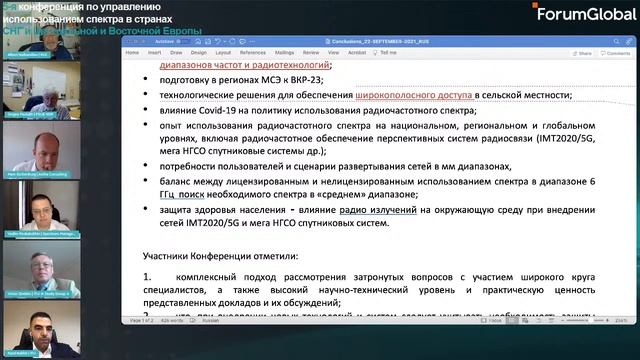The height and width of the screenshot is (360, 640).
Task: Click the bullet line starting 'влияние Covid-19'
Action: [318, 111]
